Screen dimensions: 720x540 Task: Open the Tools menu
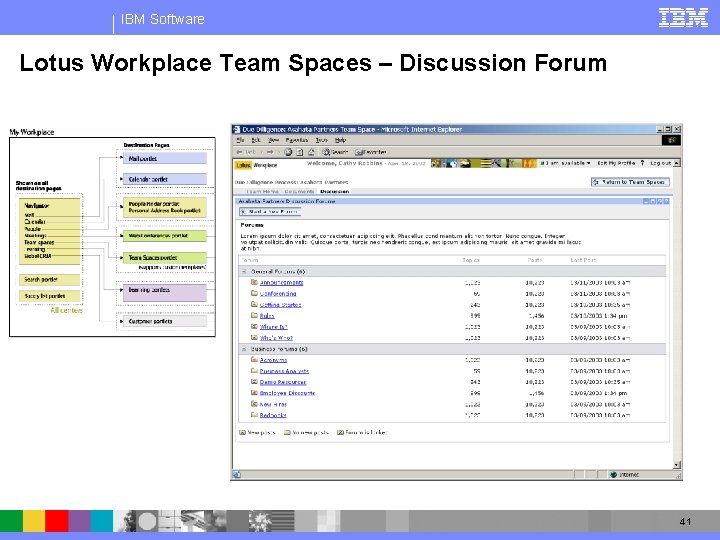(321, 140)
